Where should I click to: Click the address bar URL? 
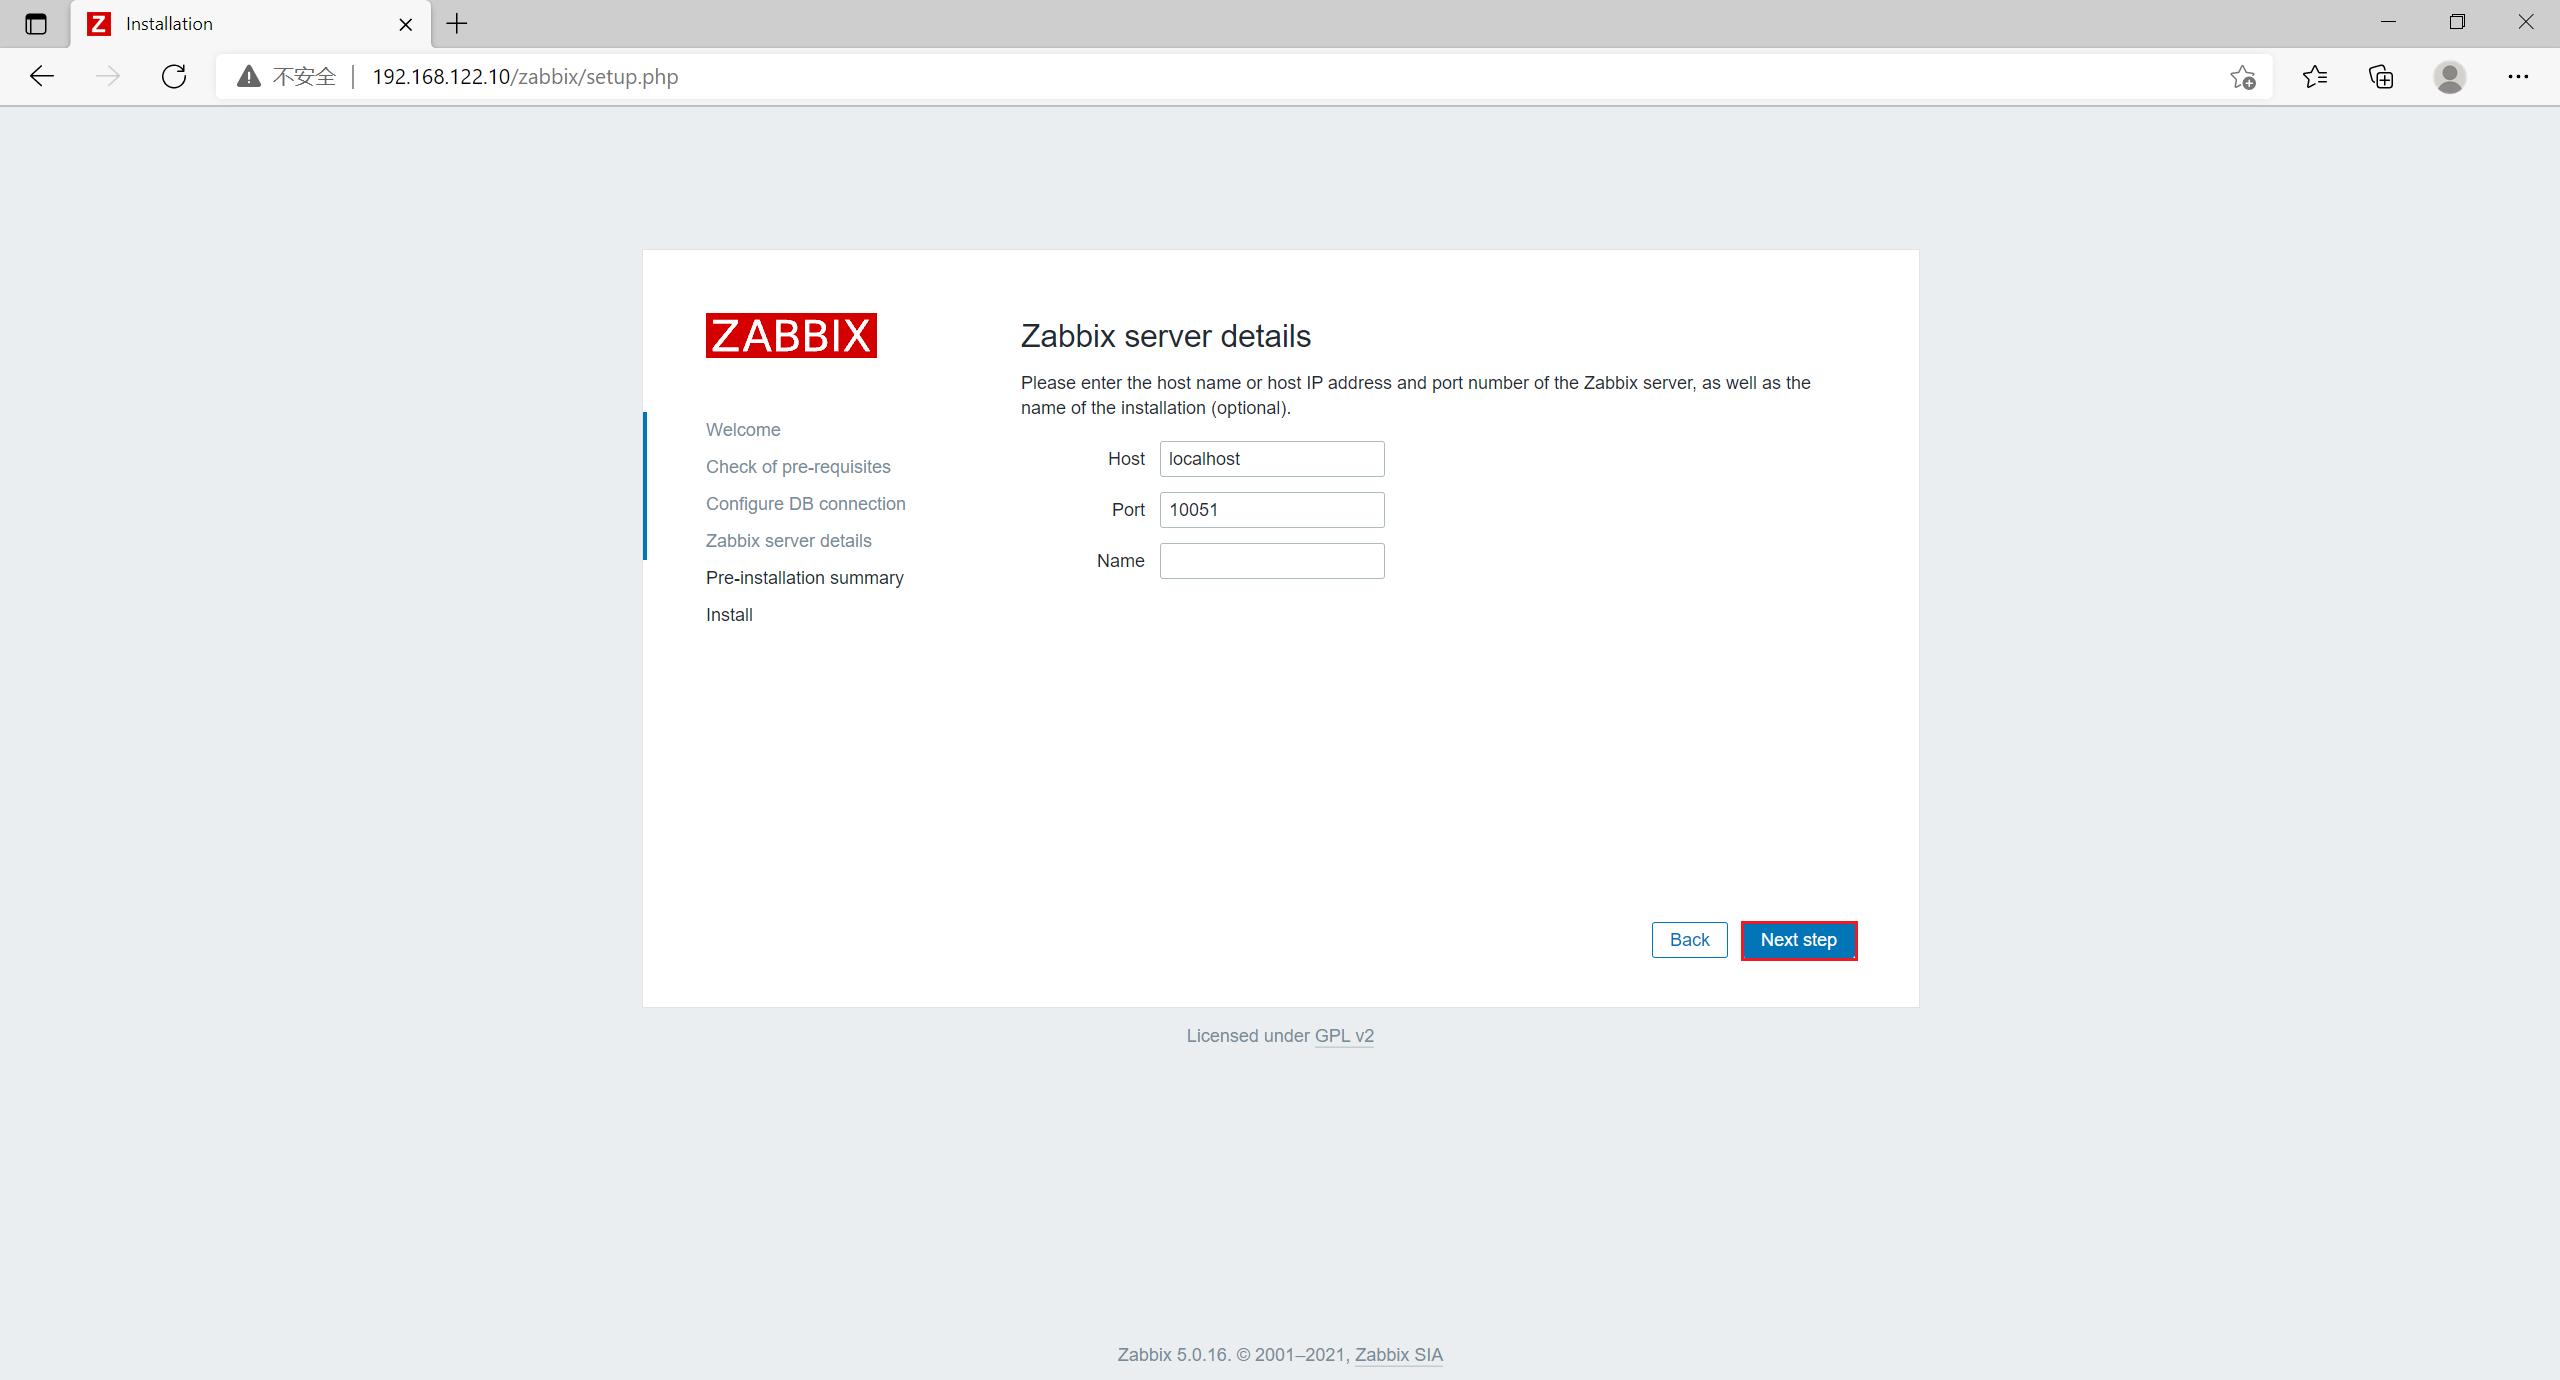pos(525,77)
